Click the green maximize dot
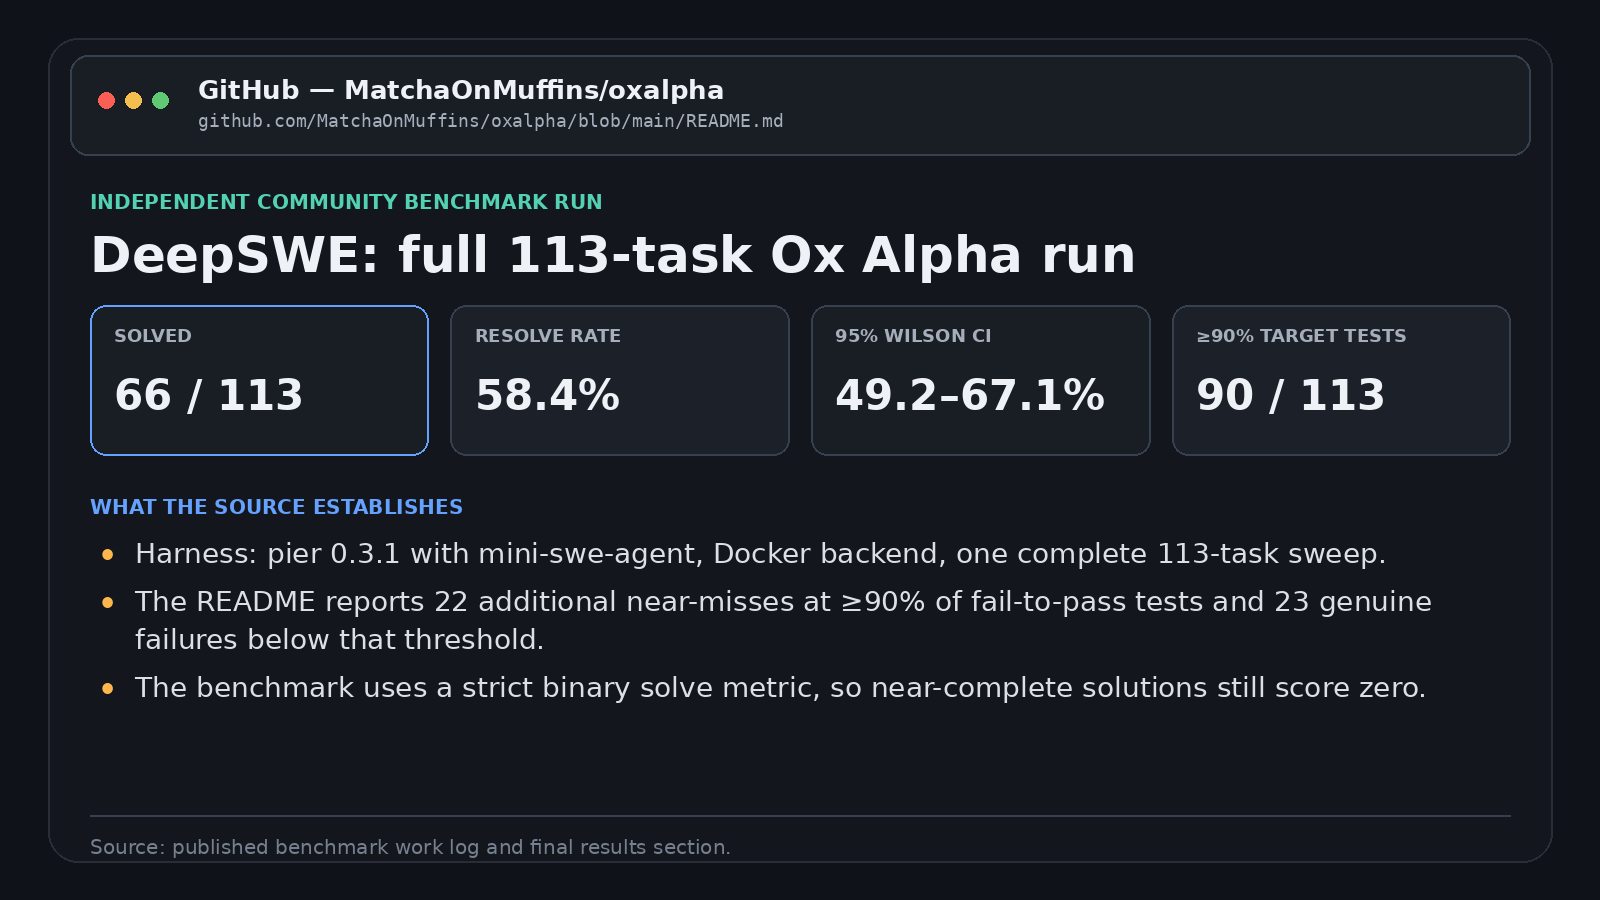The width and height of the screenshot is (1600, 900). (x=160, y=100)
